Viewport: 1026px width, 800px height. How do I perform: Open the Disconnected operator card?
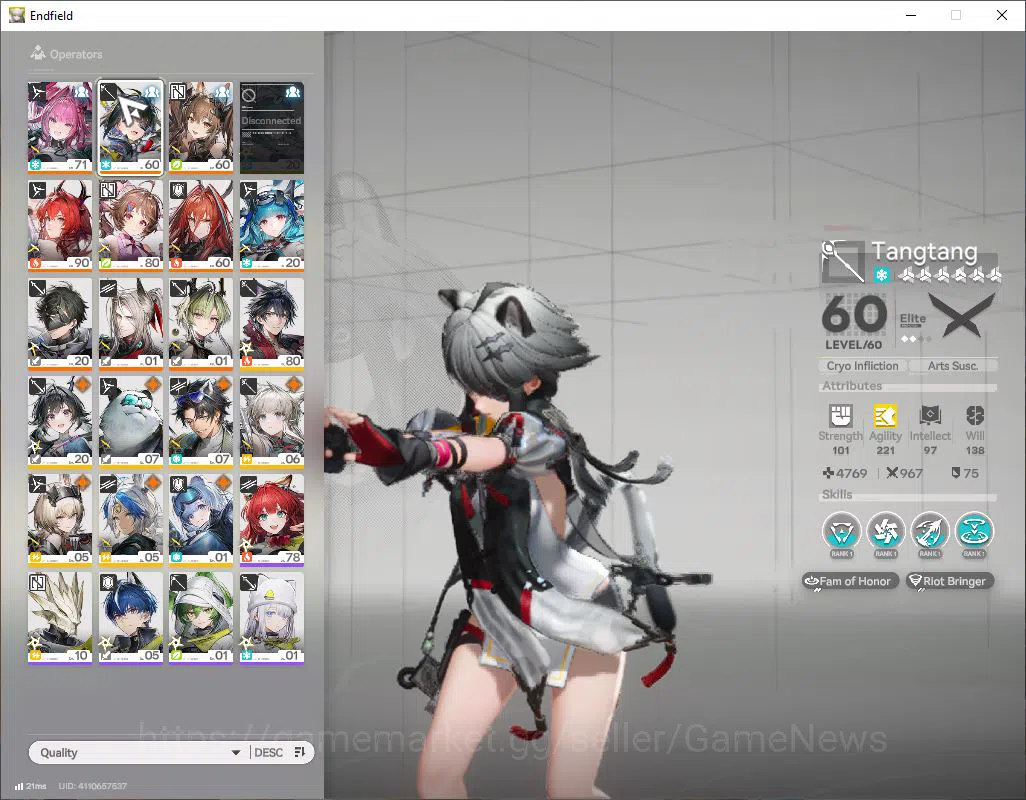(x=272, y=128)
